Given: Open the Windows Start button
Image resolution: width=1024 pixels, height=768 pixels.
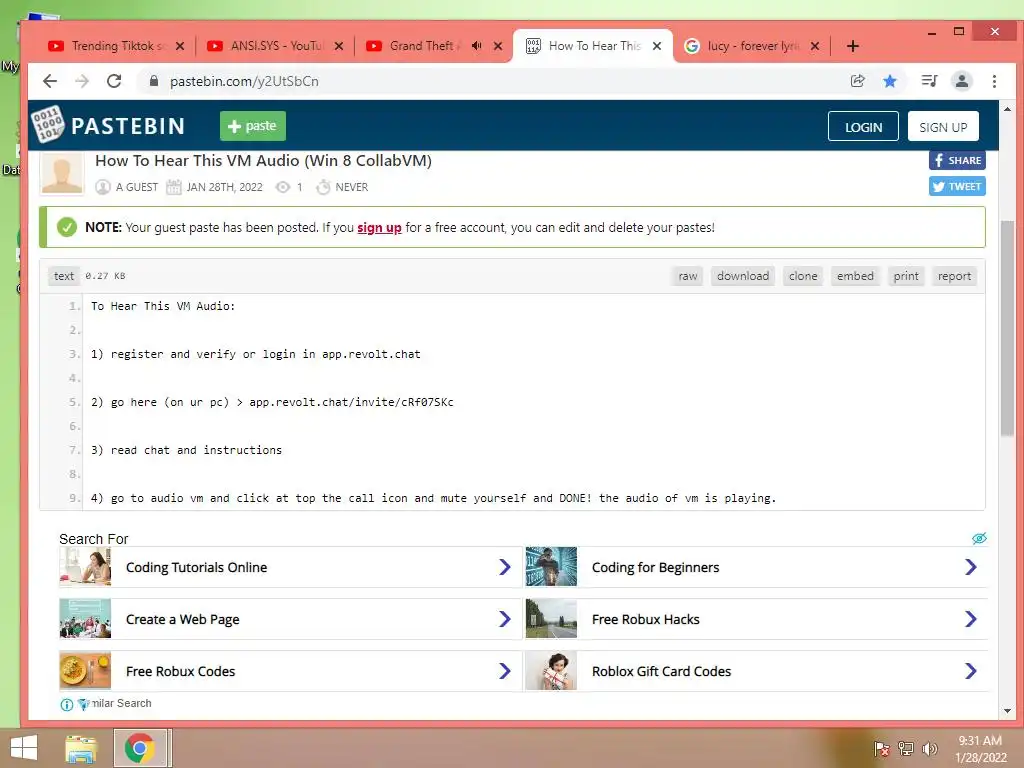Looking at the screenshot, I should tap(24, 748).
